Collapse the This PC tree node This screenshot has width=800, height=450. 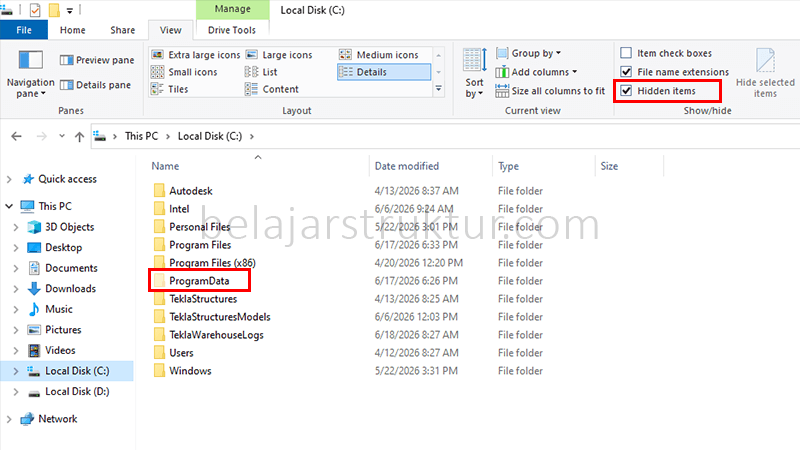tap(9, 206)
